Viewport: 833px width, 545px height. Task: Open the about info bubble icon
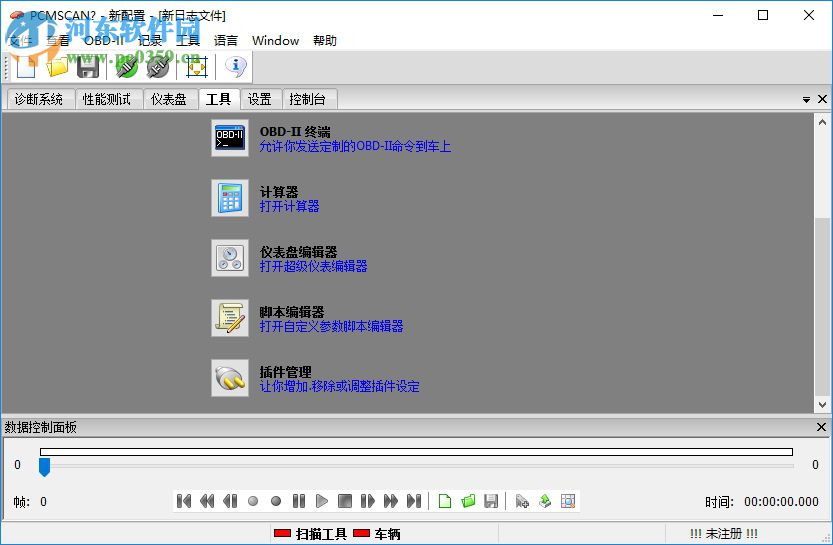click(x=236, y=66)
